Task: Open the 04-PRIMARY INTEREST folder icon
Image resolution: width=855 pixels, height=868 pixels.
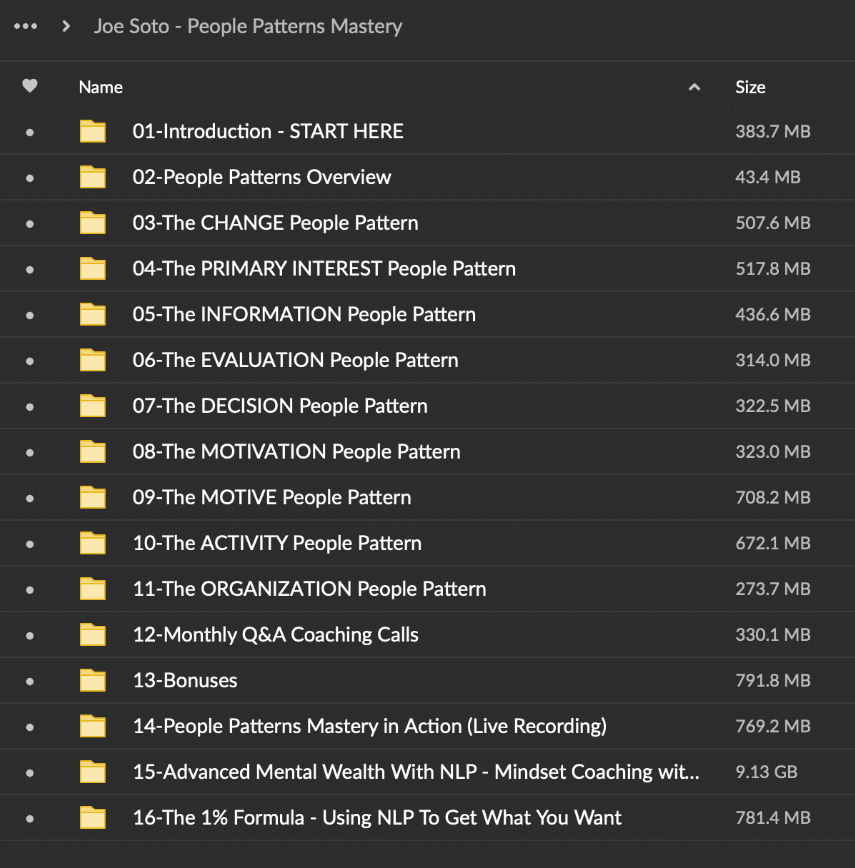Action: (92, 268)
